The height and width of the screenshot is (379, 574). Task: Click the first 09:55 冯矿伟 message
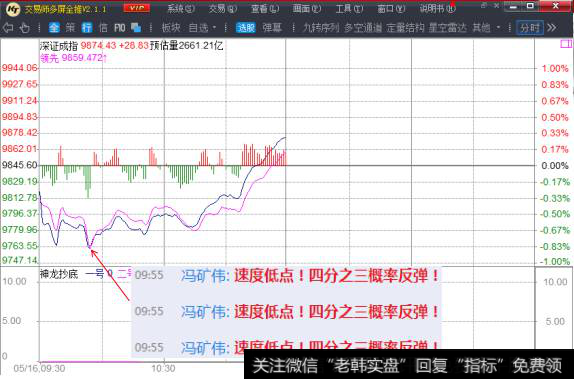[x=287, y=275]
